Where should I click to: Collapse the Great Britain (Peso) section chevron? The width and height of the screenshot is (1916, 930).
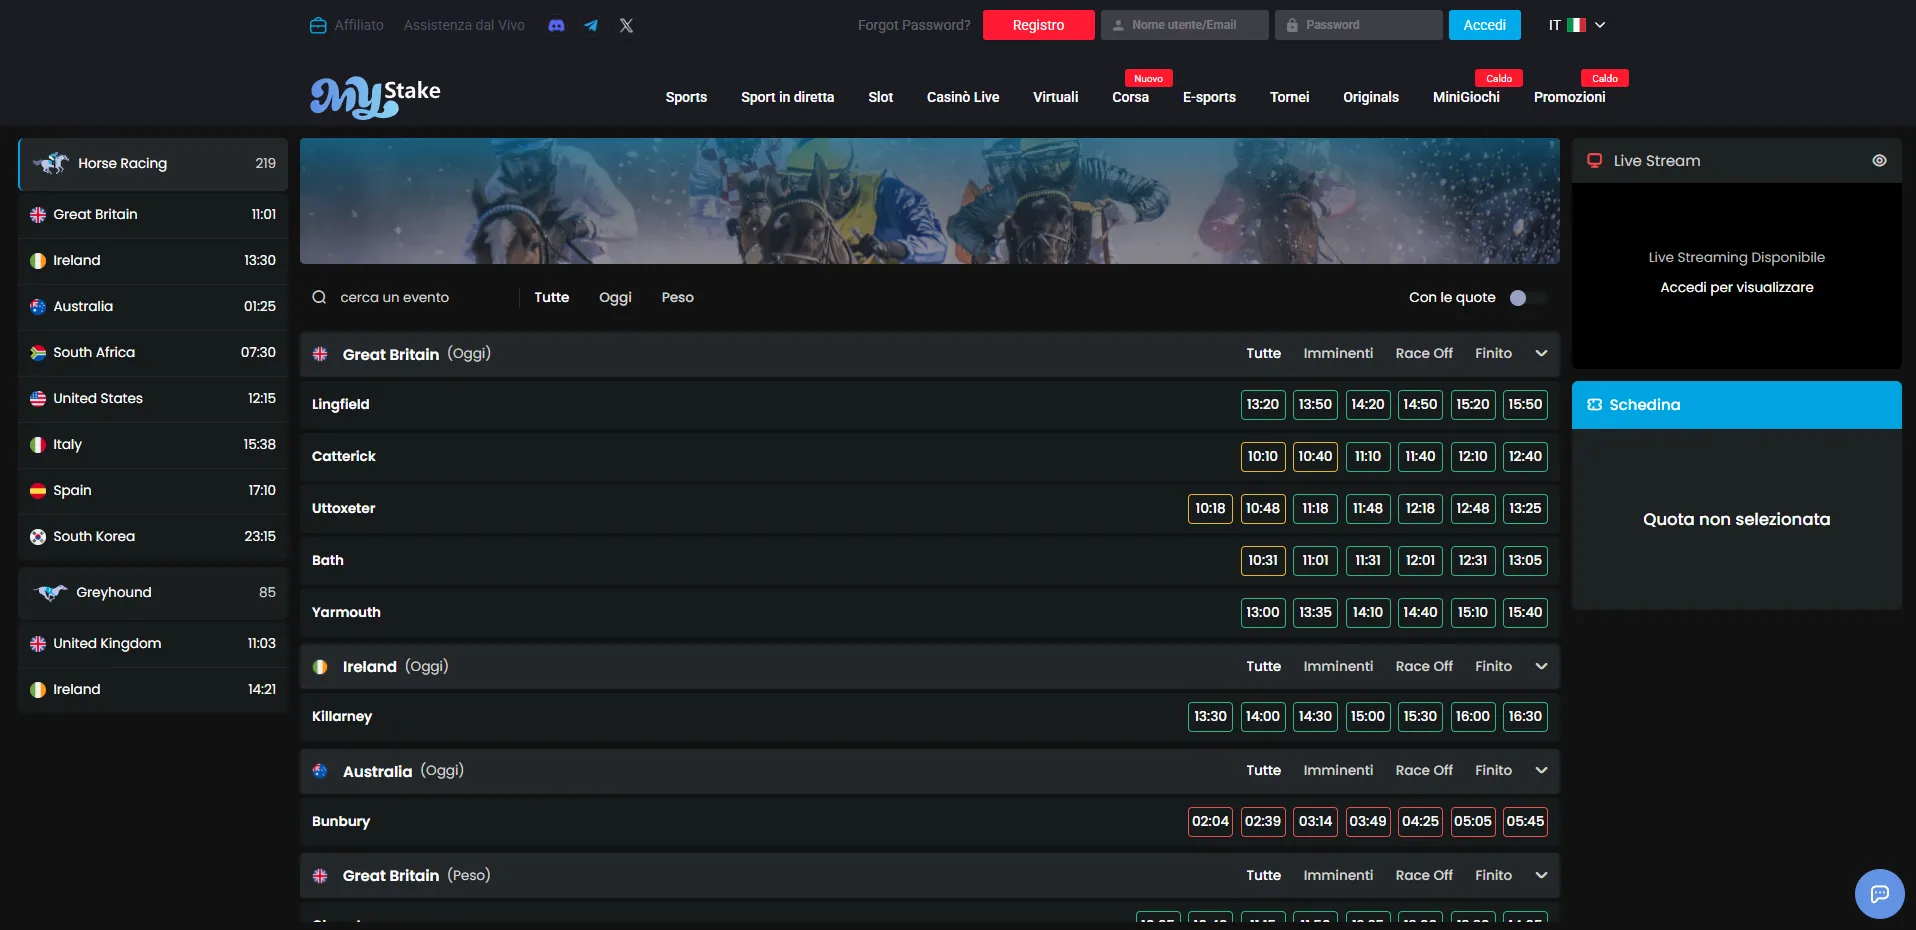(1541, 875)
